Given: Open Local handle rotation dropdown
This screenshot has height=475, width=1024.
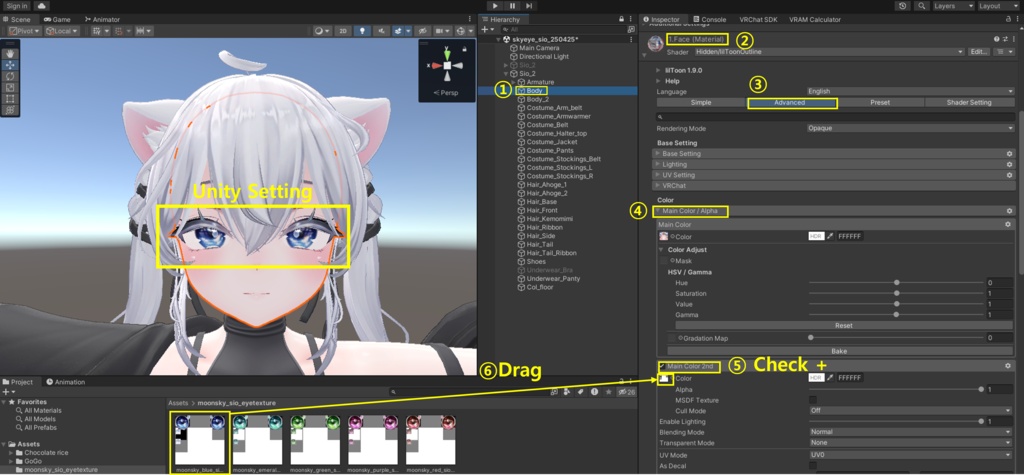Looking at the screenshot, I should pyautogui.click(x=62, y=31).
